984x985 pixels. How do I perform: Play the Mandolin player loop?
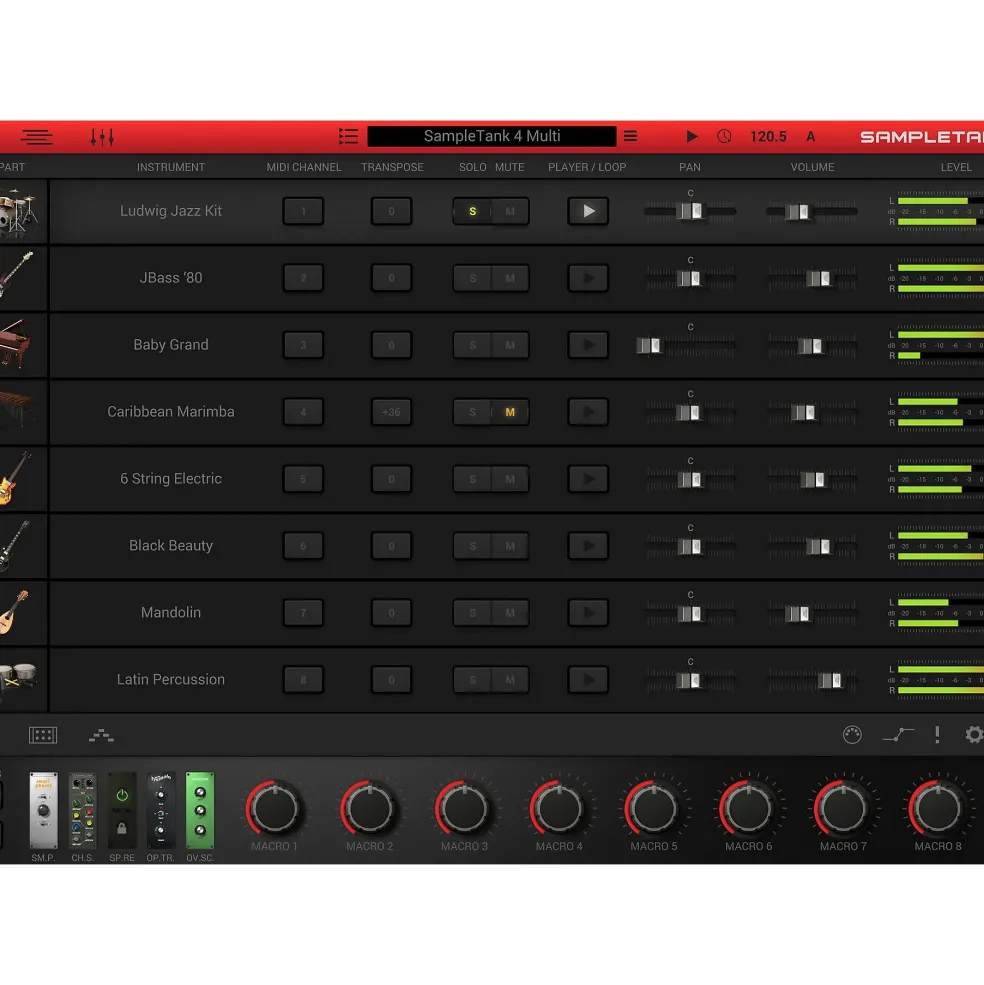pyautogui.click(x=588, y=612)
